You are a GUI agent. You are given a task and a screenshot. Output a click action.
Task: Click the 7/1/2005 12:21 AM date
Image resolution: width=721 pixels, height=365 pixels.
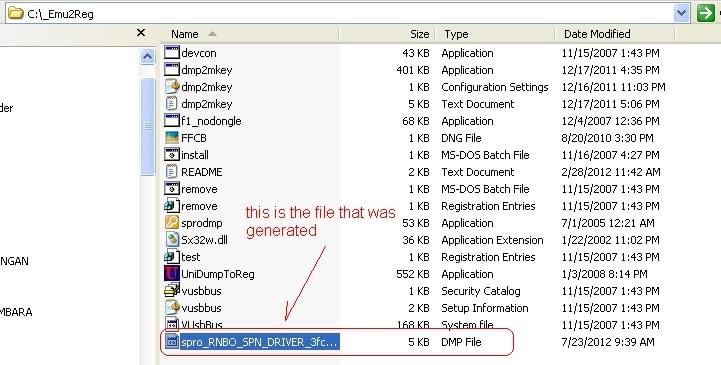pyautogui.click(x=607, y=223)
